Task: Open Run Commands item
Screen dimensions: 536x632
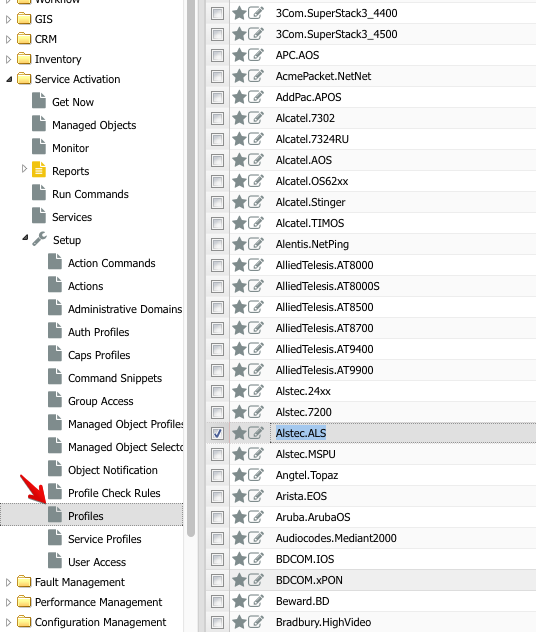Action: click(x=90, y=194)
